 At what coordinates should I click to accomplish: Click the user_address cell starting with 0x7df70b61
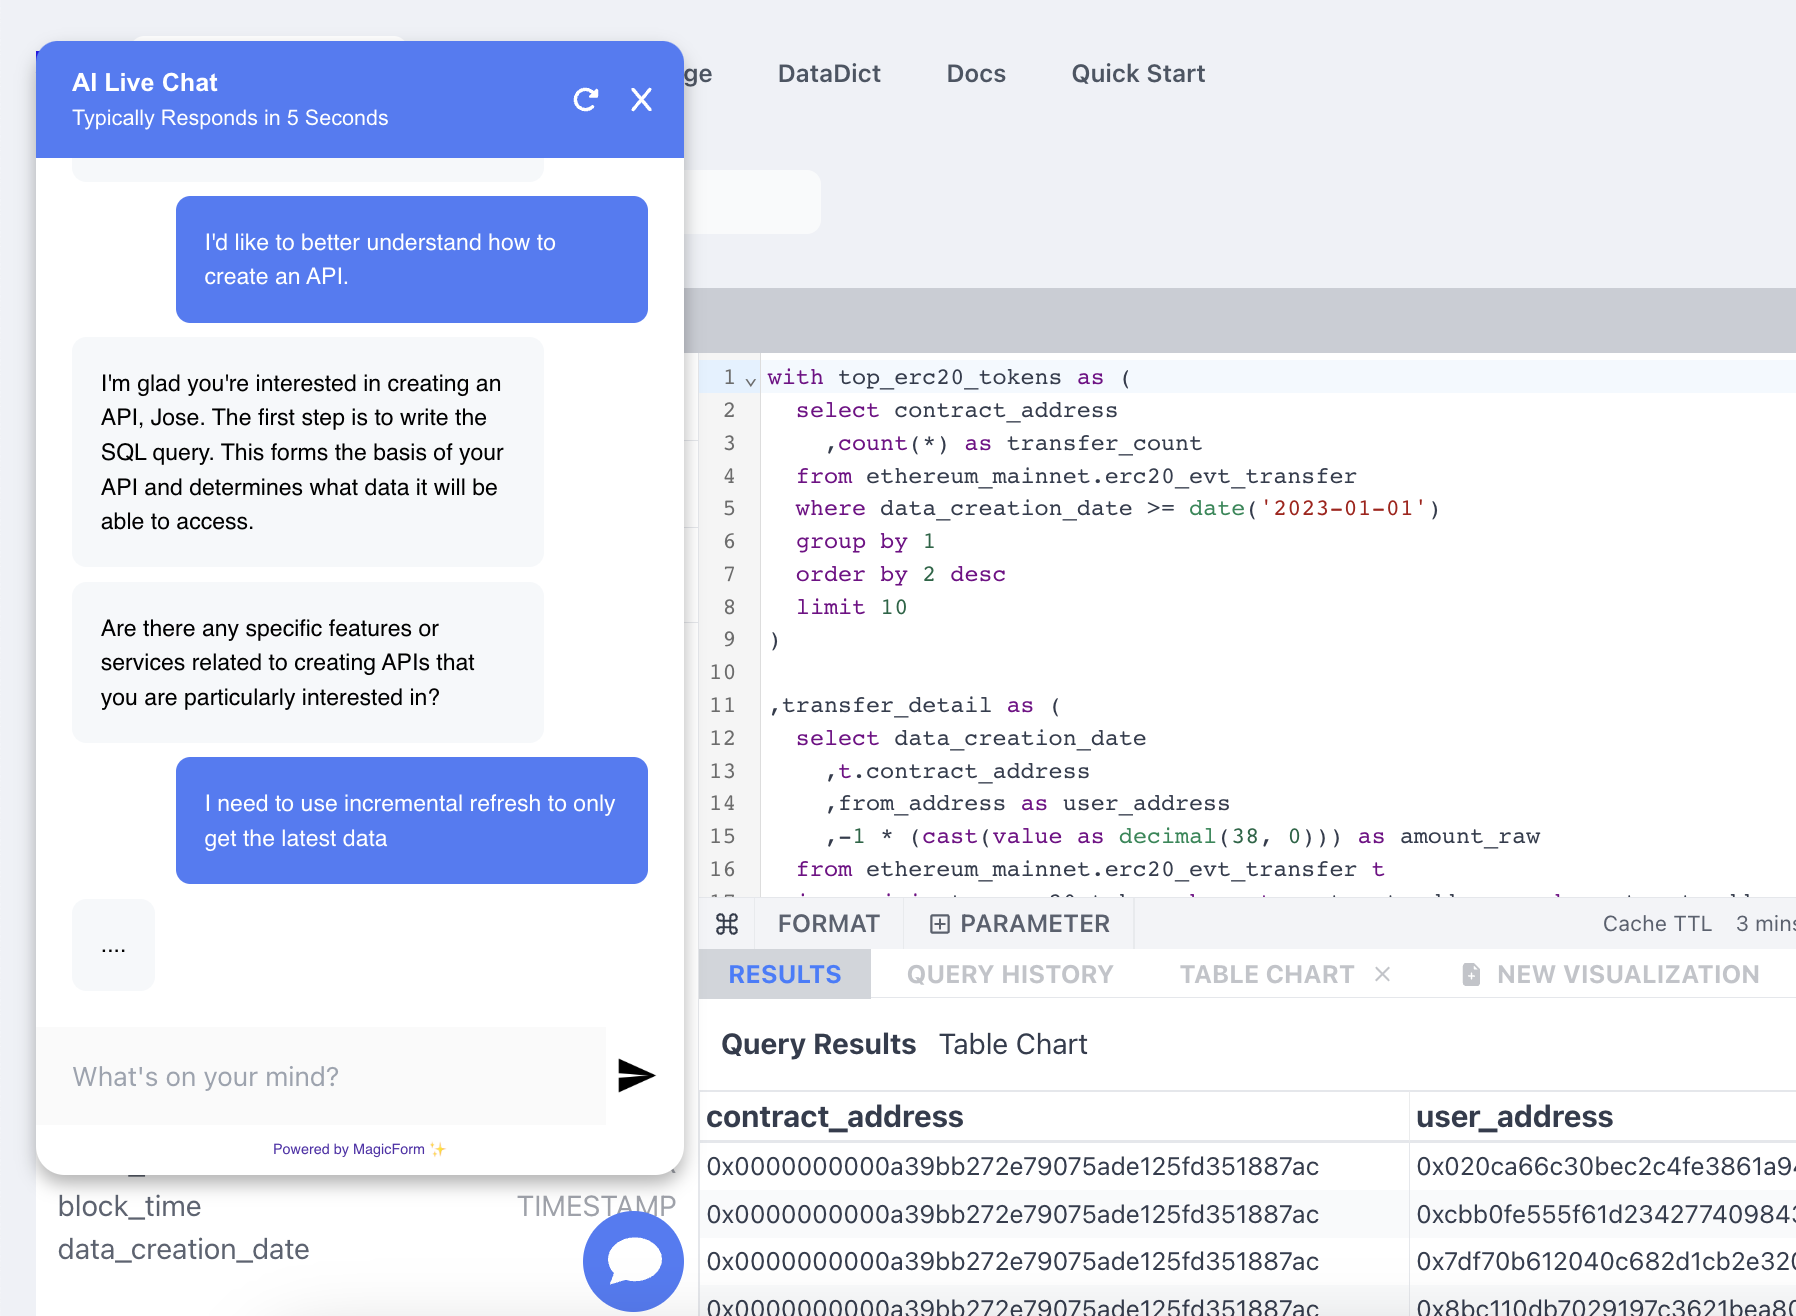tap(1605, 1261)
